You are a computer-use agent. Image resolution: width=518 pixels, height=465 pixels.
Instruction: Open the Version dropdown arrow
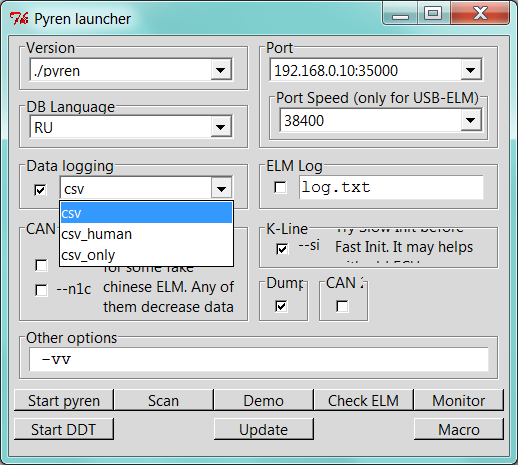(x=221, y=70)
